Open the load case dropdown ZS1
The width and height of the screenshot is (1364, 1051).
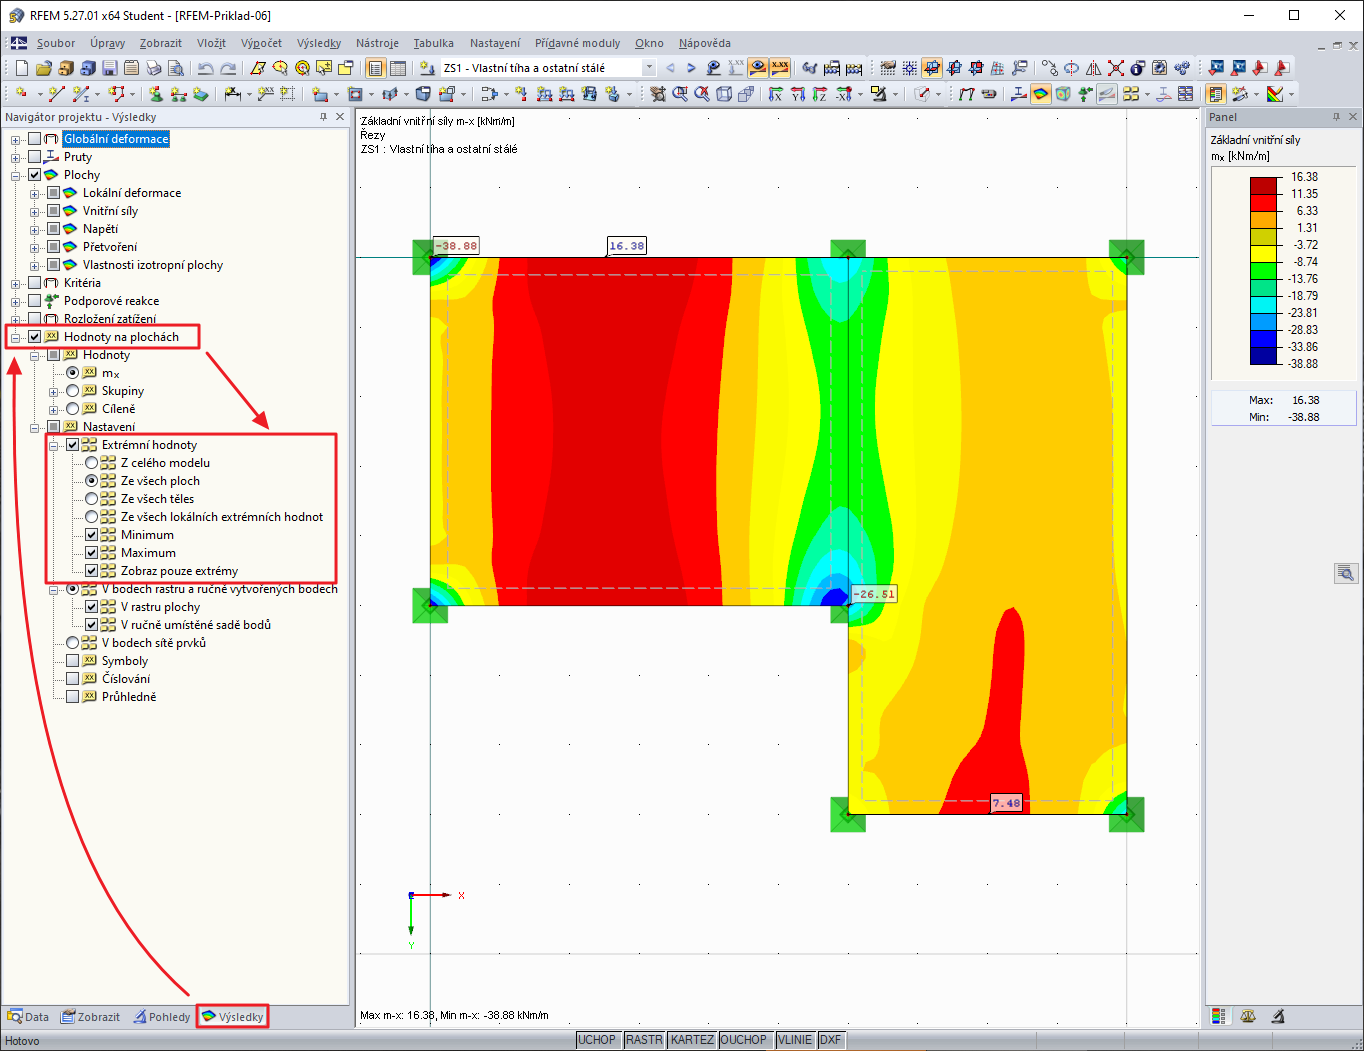point(649,68)
